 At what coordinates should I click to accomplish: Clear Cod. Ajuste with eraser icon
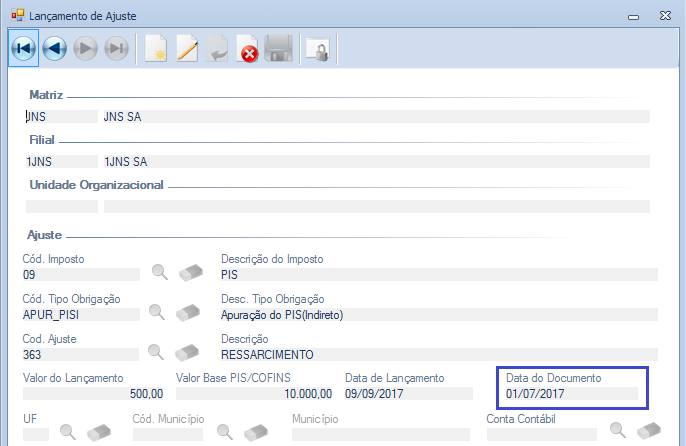pyautogui.click(x=187, y=352)
